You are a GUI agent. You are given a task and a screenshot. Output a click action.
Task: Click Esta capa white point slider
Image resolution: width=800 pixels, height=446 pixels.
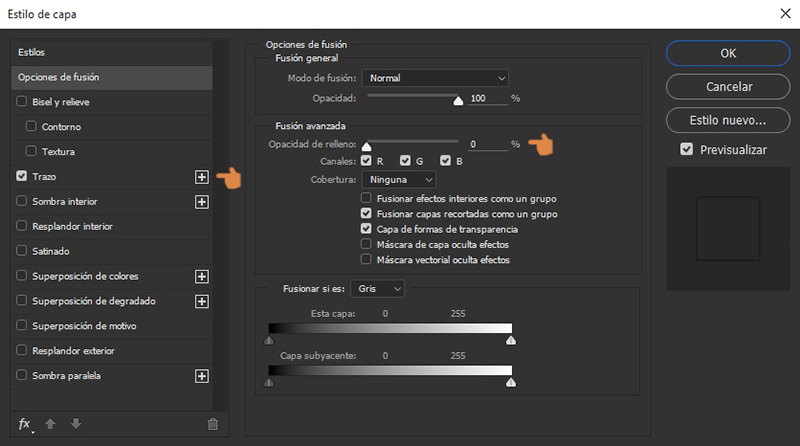(511, 340)
